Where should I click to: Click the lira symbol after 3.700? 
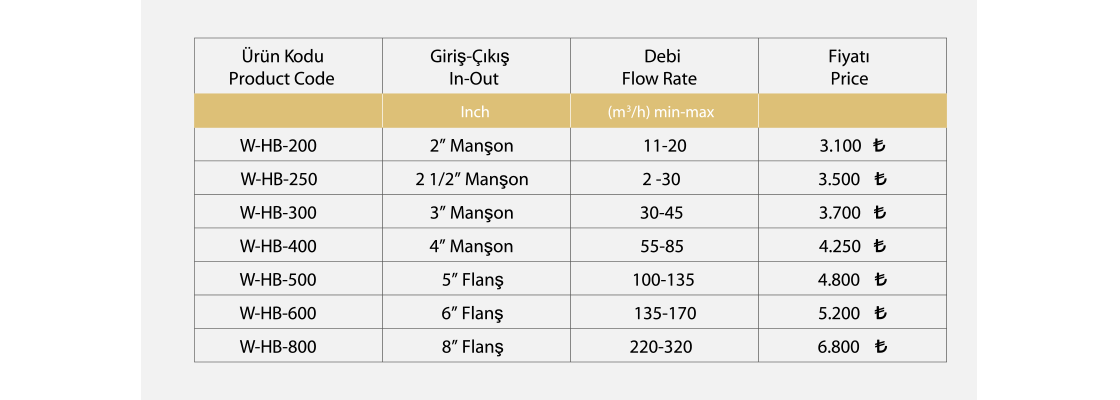880,213
